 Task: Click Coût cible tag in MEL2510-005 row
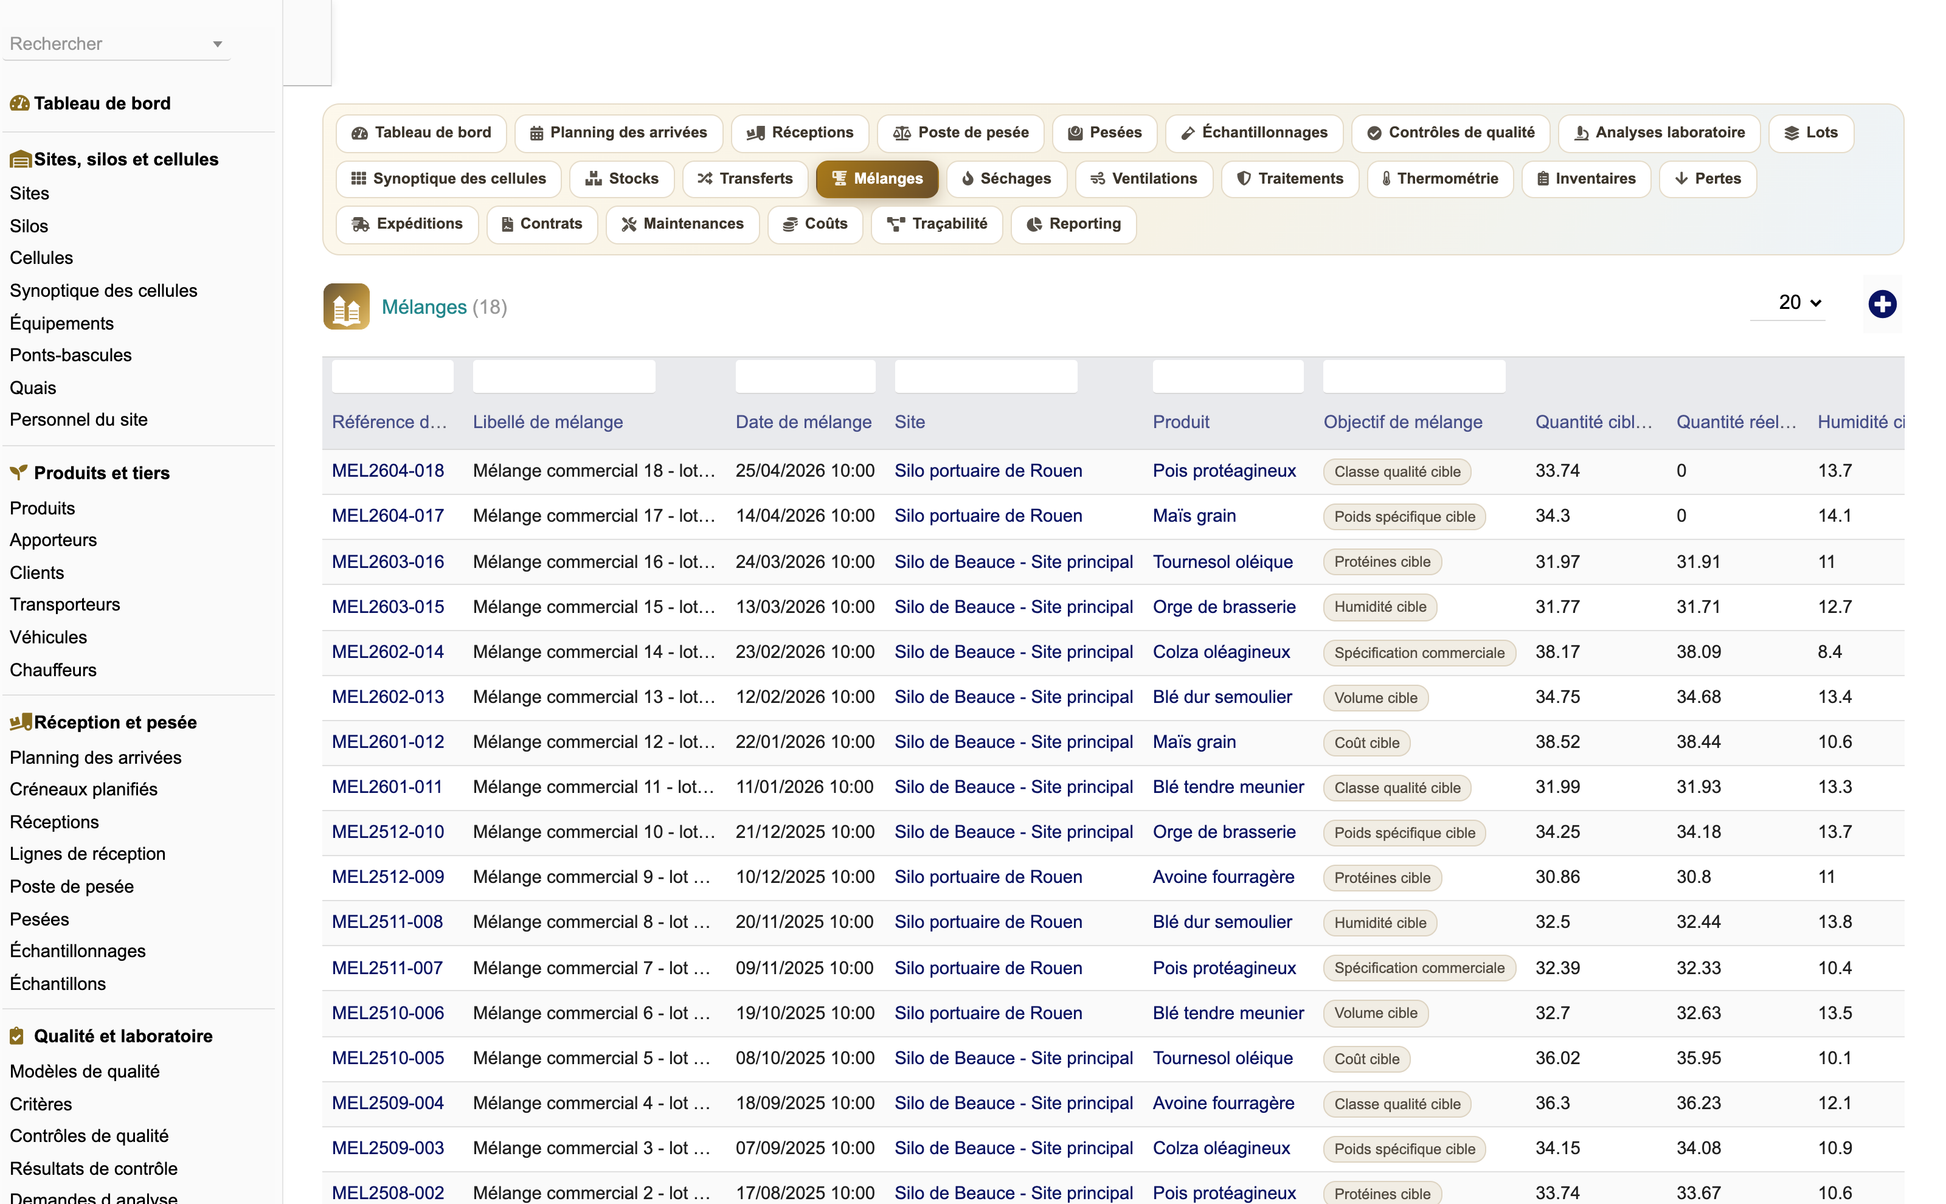point(1366,1059)
